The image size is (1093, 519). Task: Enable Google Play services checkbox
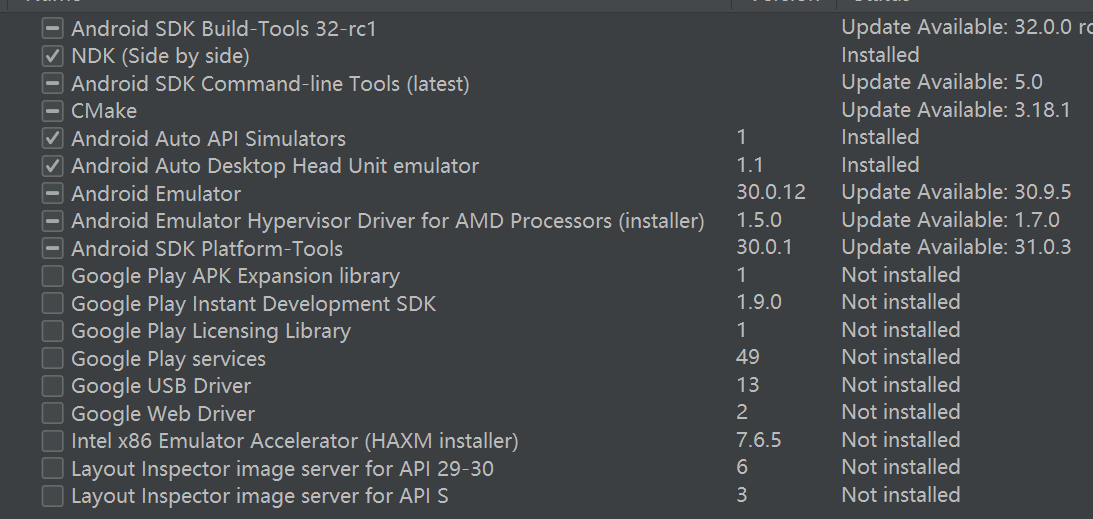(52, 359)
